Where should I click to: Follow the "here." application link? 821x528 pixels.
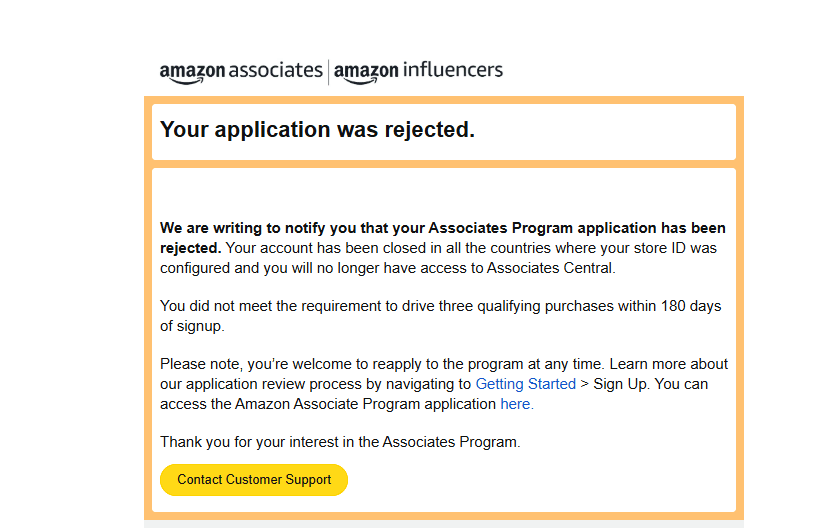517,404
